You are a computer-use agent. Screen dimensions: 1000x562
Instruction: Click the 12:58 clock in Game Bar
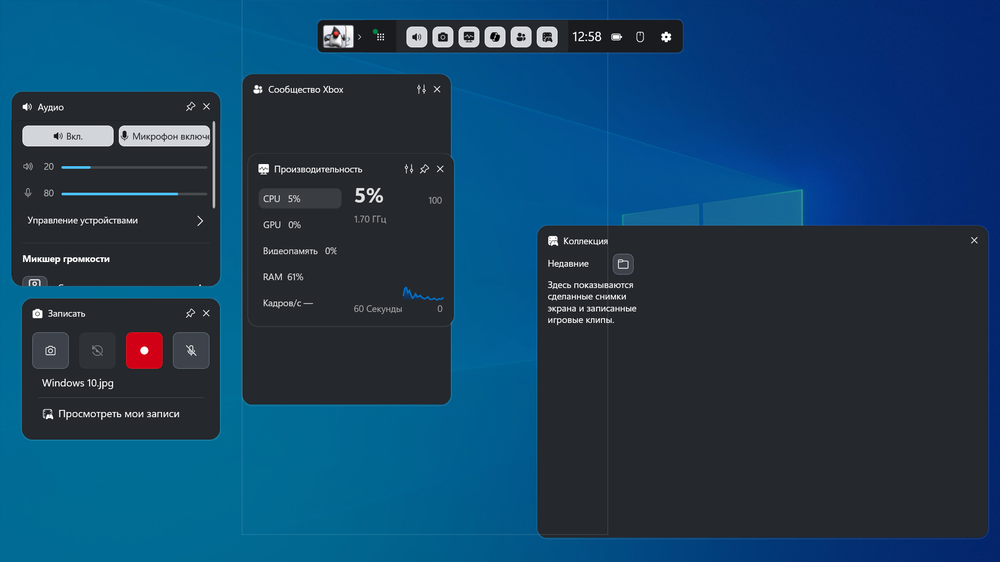click(587, 37)
